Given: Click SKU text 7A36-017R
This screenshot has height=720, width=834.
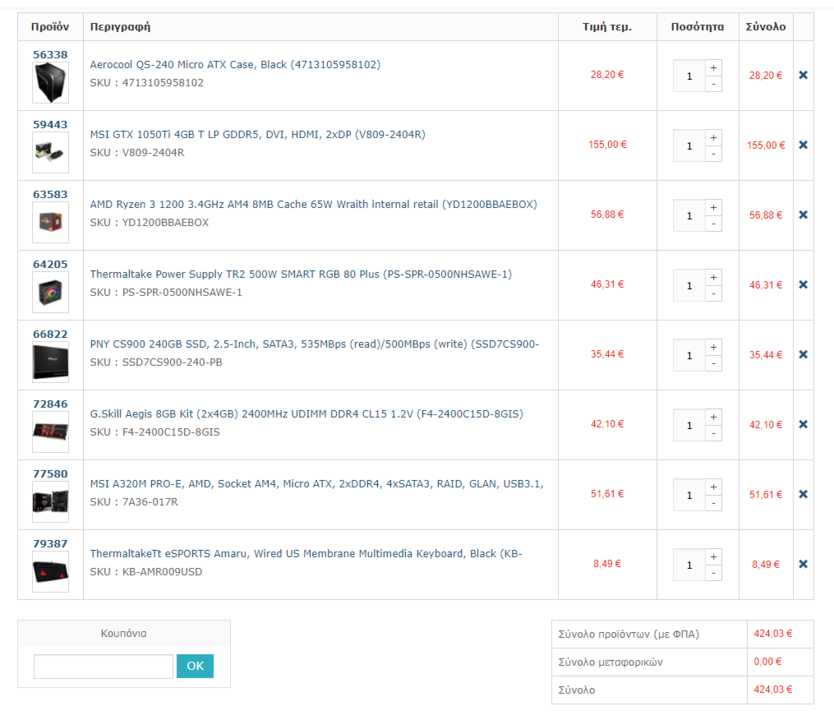Looking at the screenshot, I should click(150, 502).
